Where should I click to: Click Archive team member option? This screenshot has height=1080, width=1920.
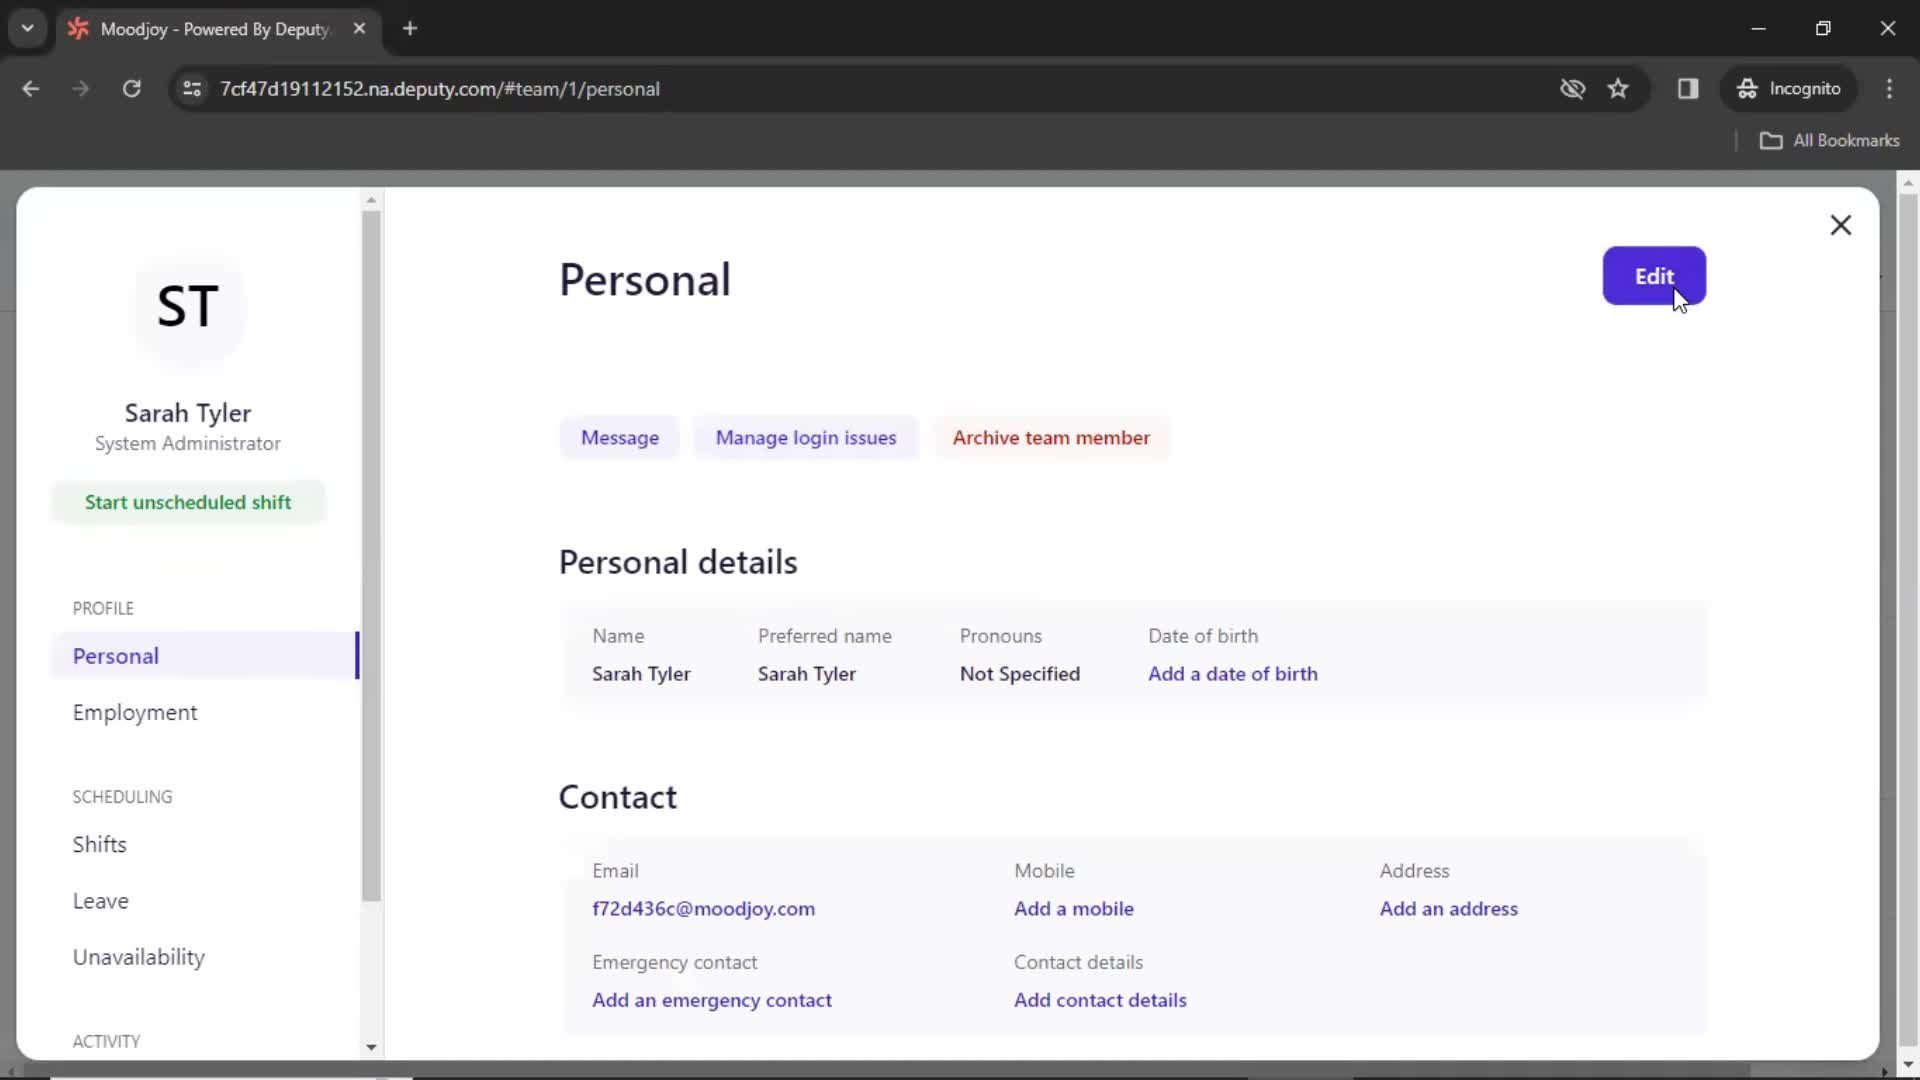pyautogui.click(x=1052, y=436)
